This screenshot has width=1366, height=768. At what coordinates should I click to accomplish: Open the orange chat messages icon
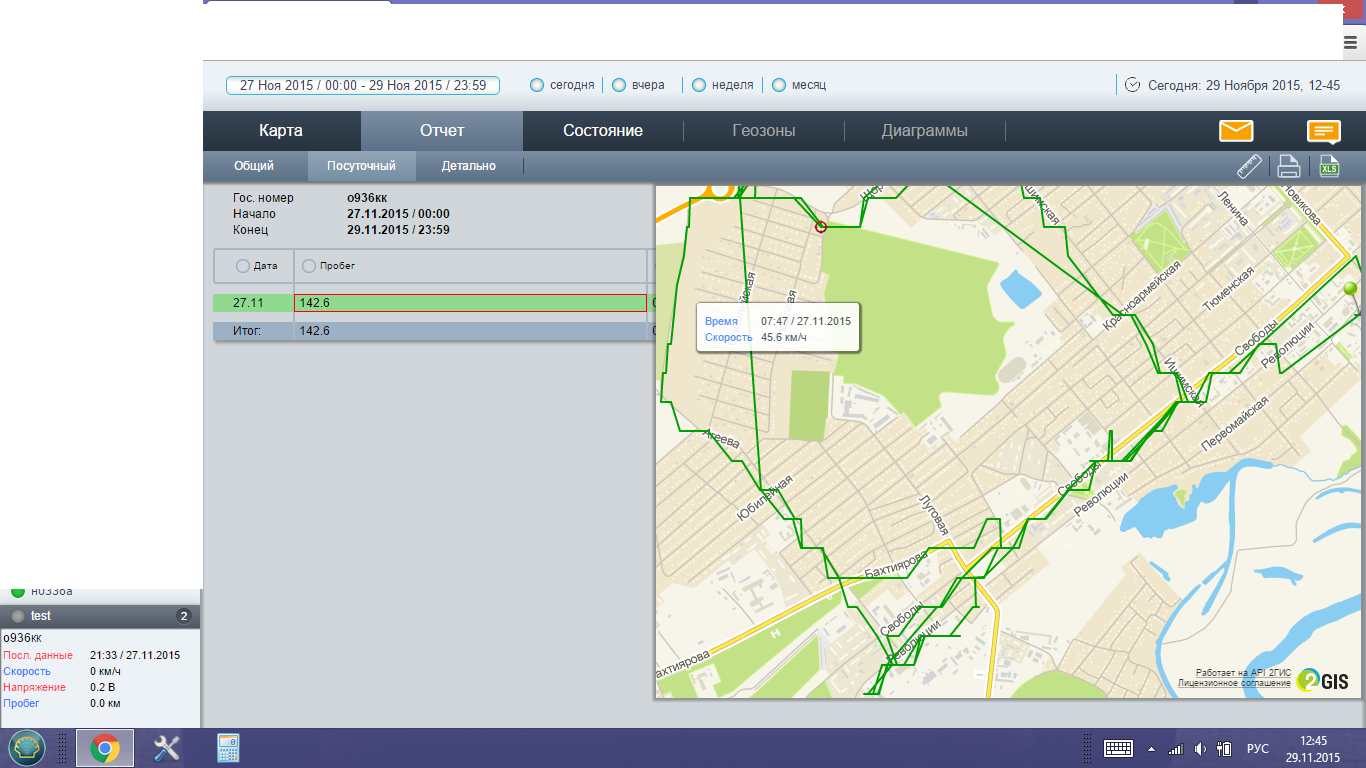(1323, 131)
